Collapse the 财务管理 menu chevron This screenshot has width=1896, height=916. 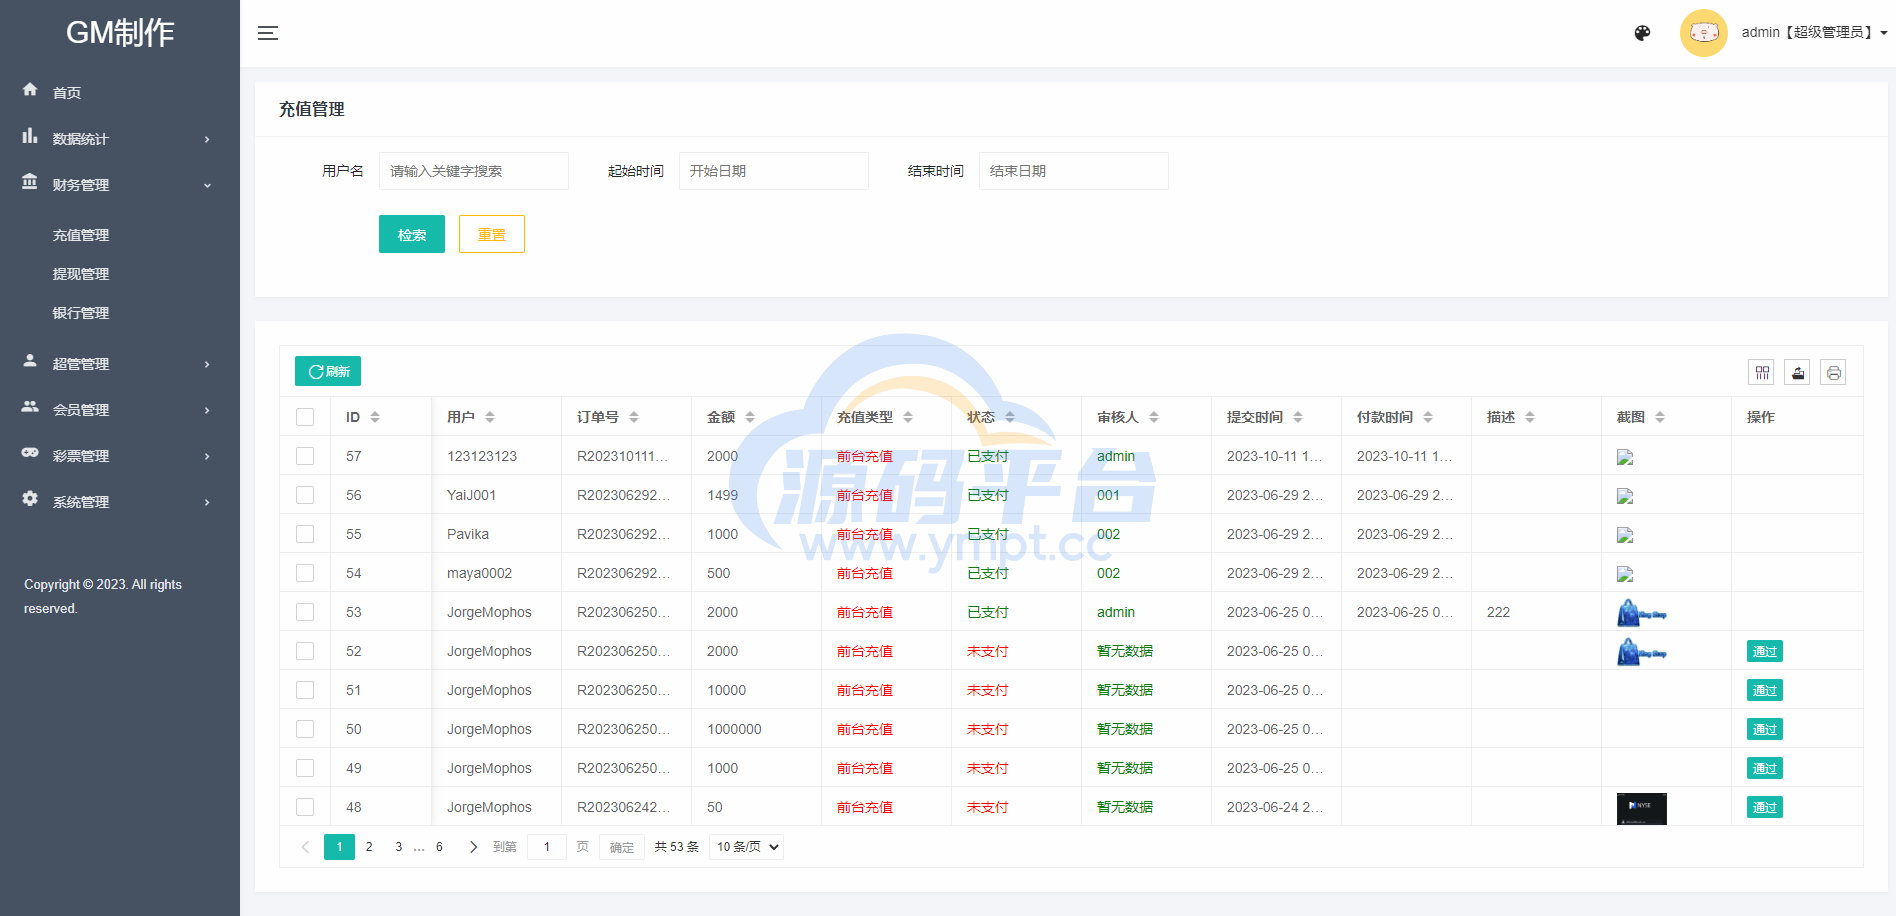pos(207,185)
